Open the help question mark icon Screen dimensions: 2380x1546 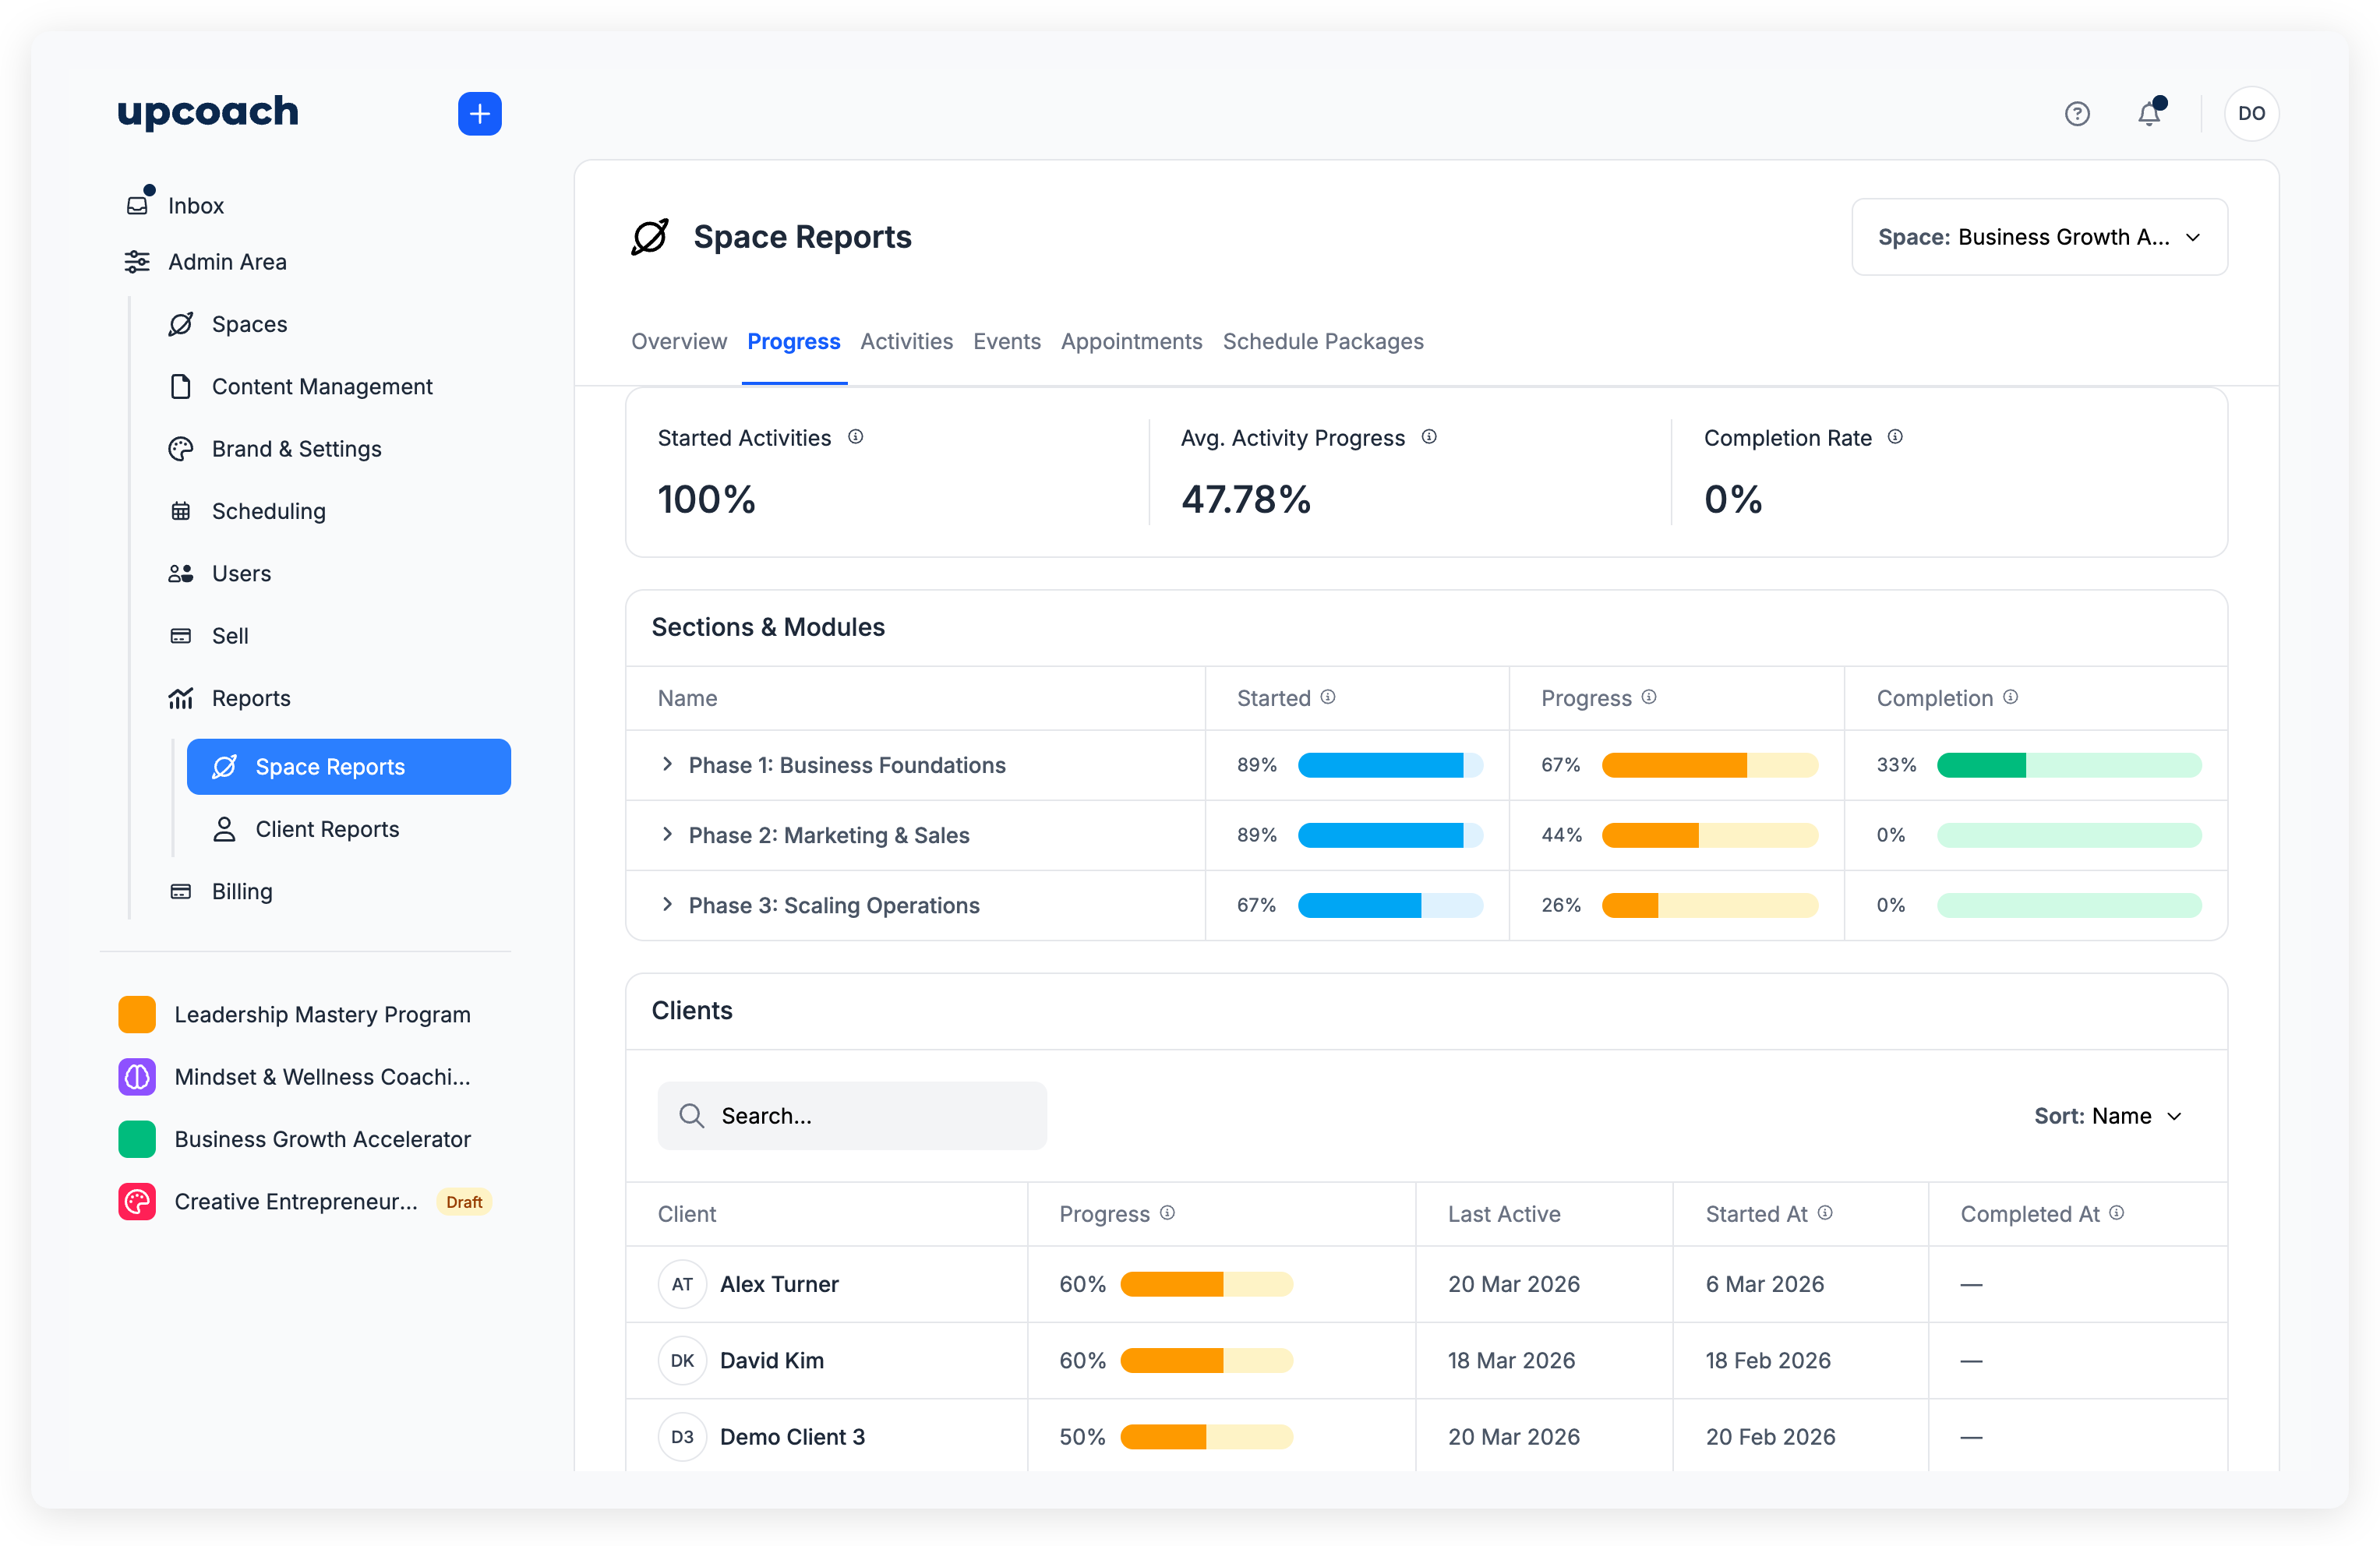(x=2077, y=113)
